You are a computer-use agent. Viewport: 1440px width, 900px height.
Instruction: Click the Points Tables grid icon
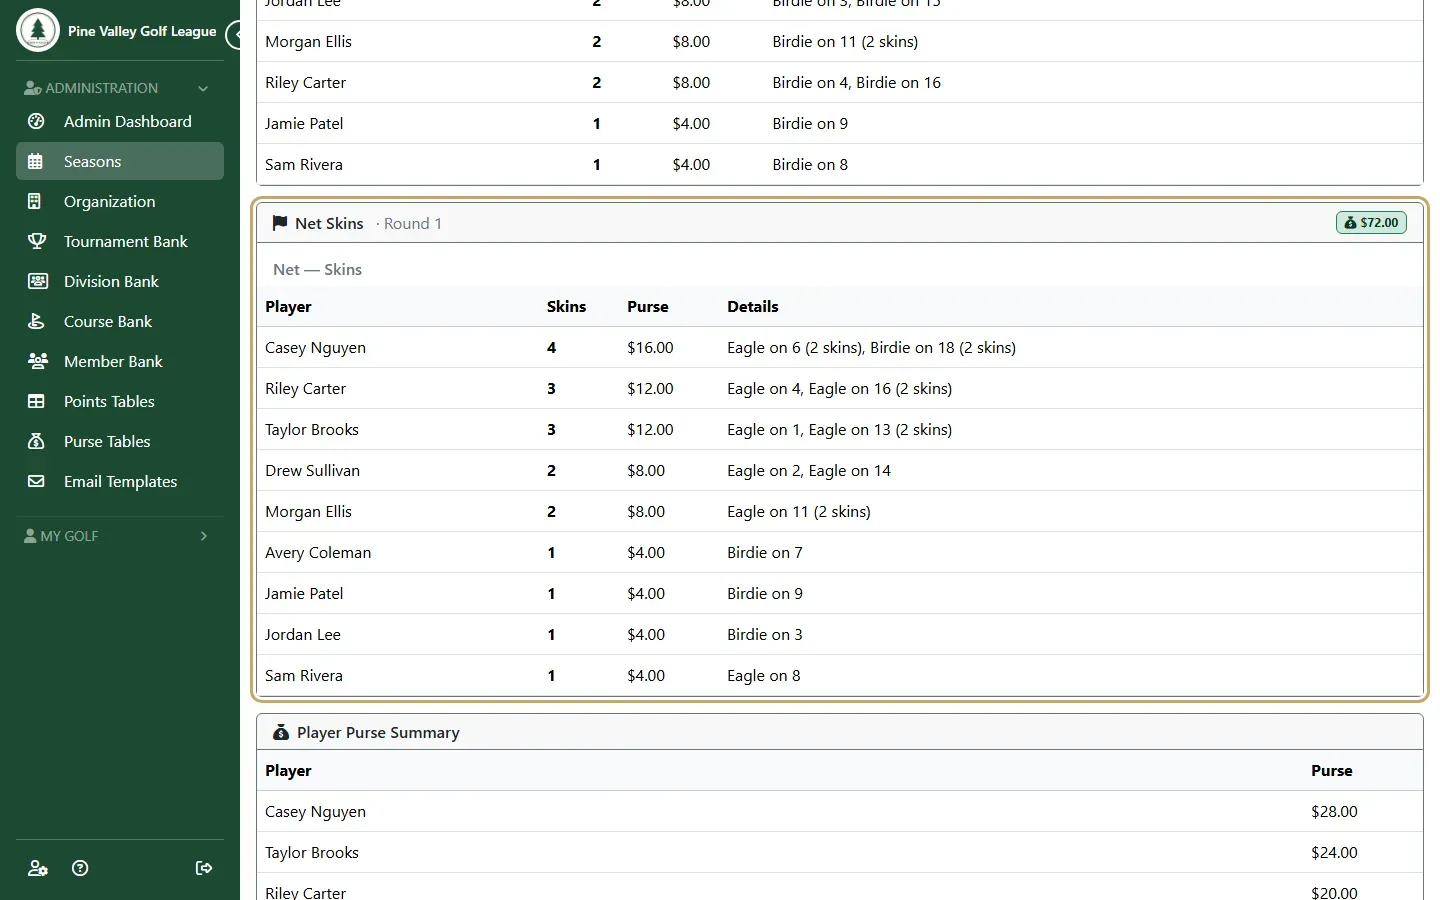click(36, 401)
